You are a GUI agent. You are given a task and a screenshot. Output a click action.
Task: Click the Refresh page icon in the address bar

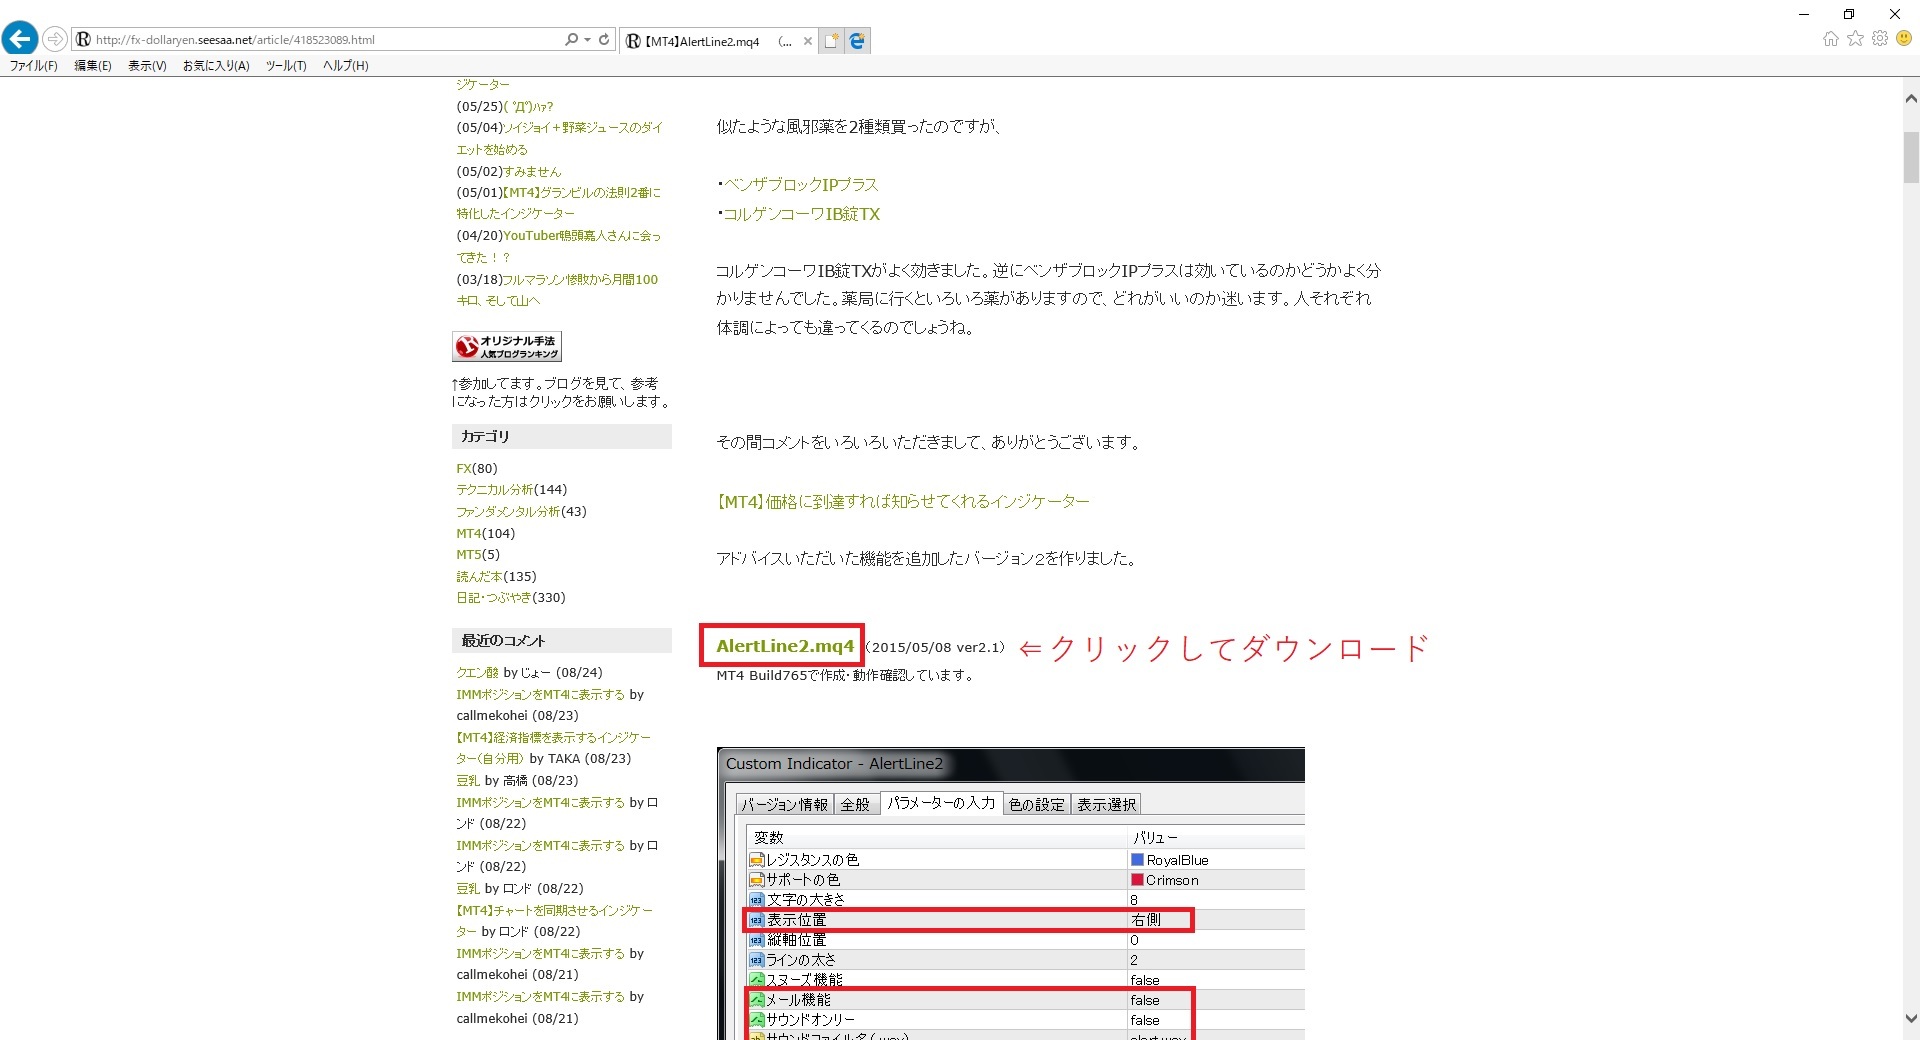[603, 39]
